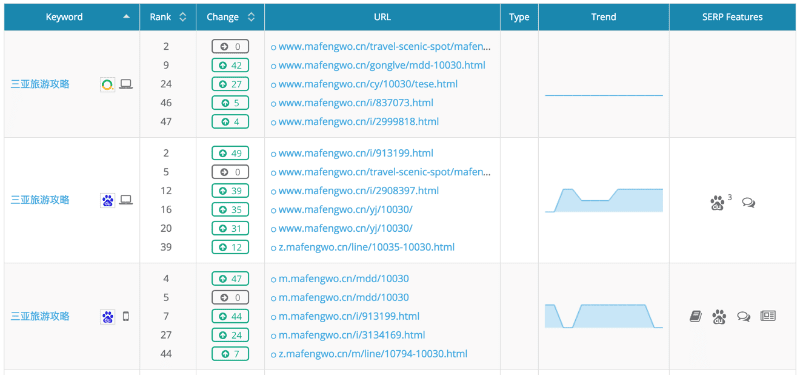Open m.mafengwo.cn/i/913199.html link
The width and height of the screenshot is (800, 375).
coord(349,316)
